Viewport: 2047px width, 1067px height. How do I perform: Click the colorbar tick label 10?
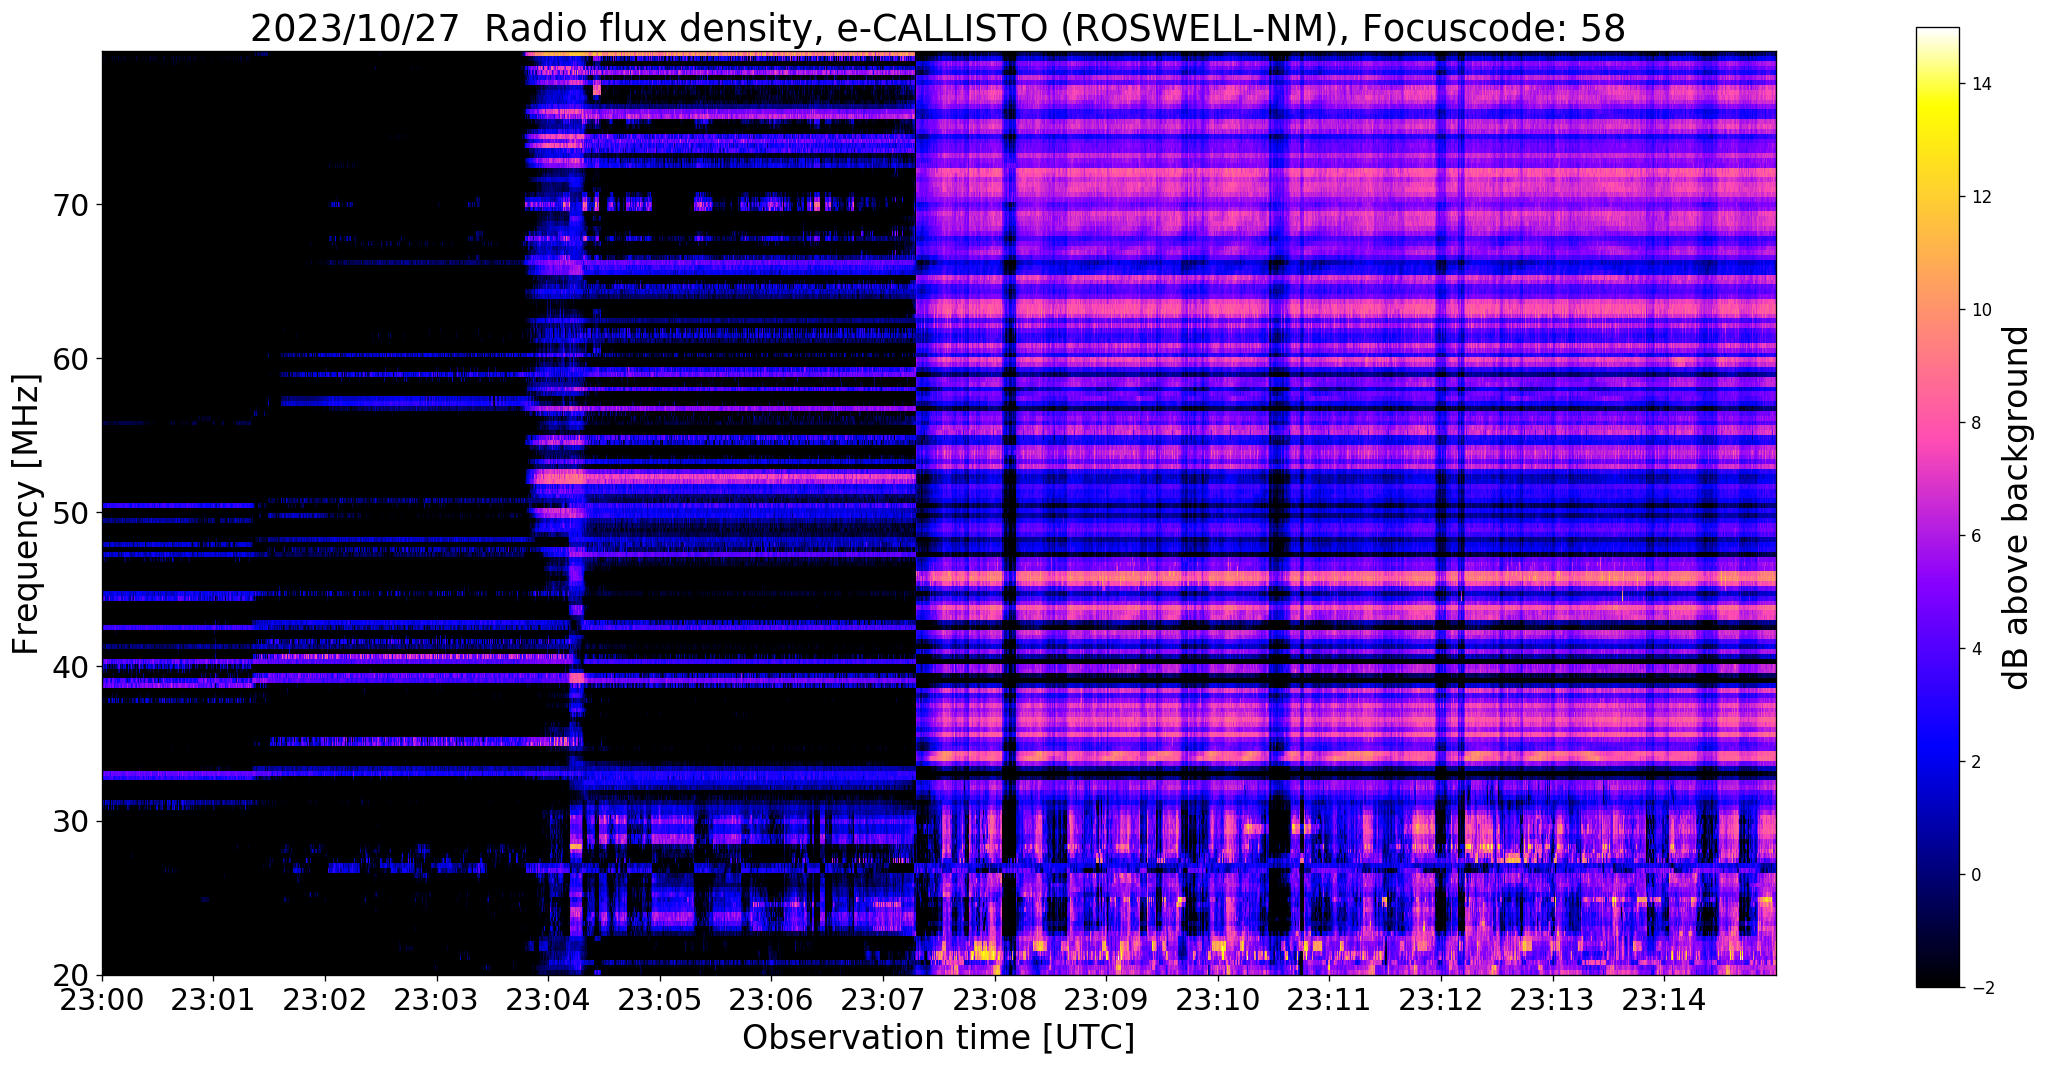pyautogui.click(x=1979, y=310)
